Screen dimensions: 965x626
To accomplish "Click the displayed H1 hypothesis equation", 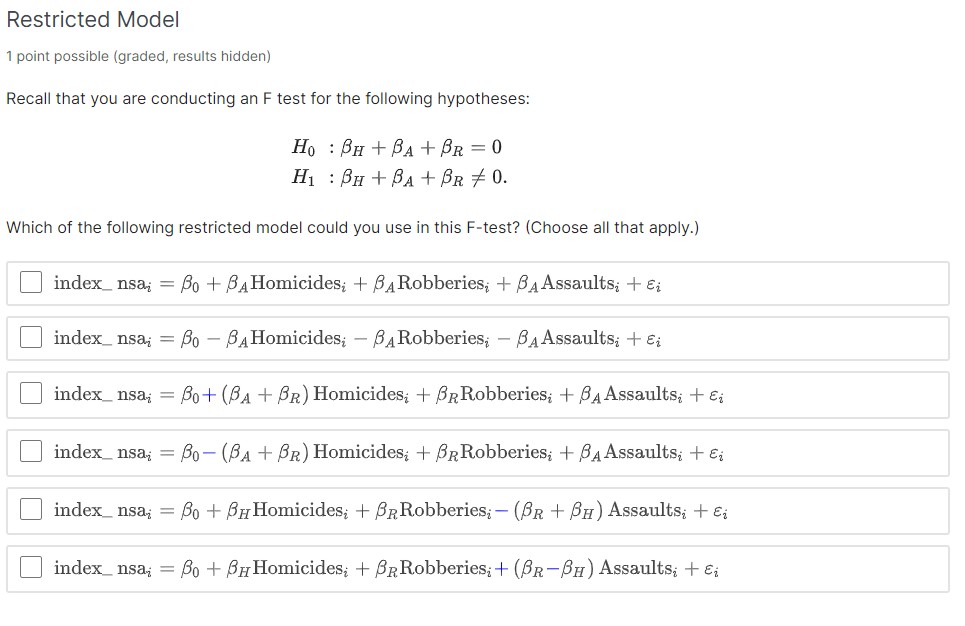I will (x=397, y=177).
